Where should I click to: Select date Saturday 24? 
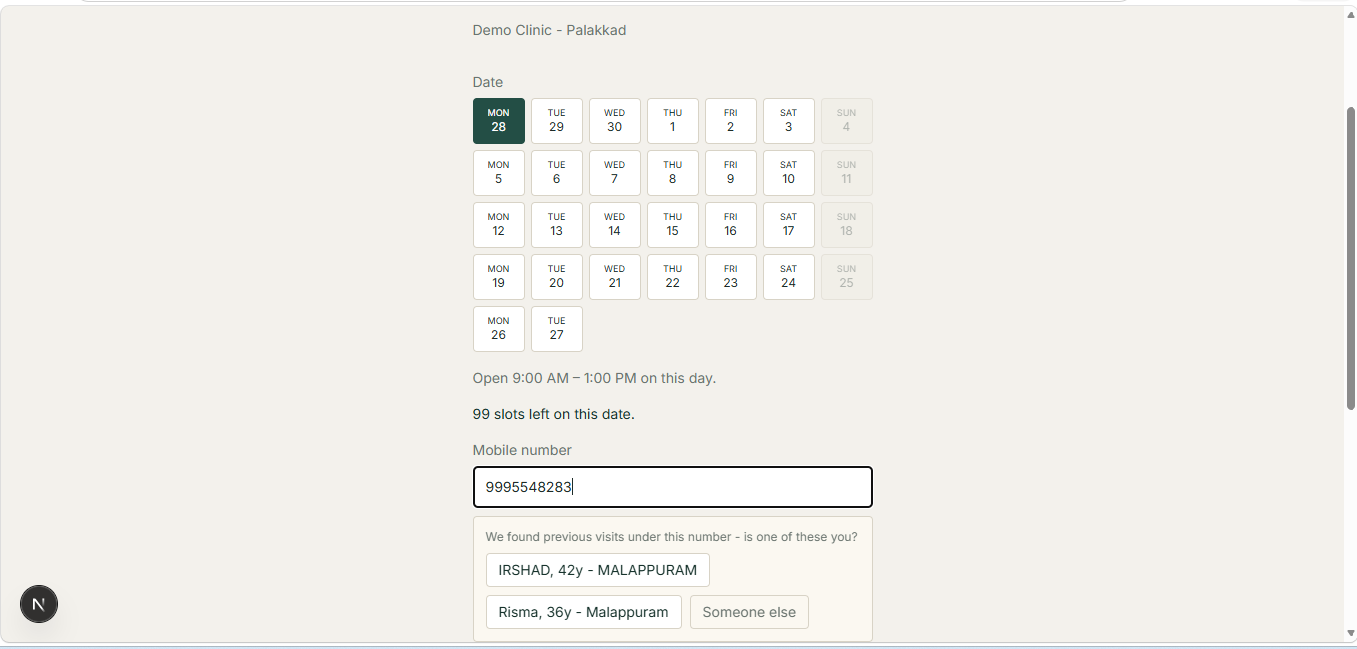pyautogui.click(x=789, y=277)
